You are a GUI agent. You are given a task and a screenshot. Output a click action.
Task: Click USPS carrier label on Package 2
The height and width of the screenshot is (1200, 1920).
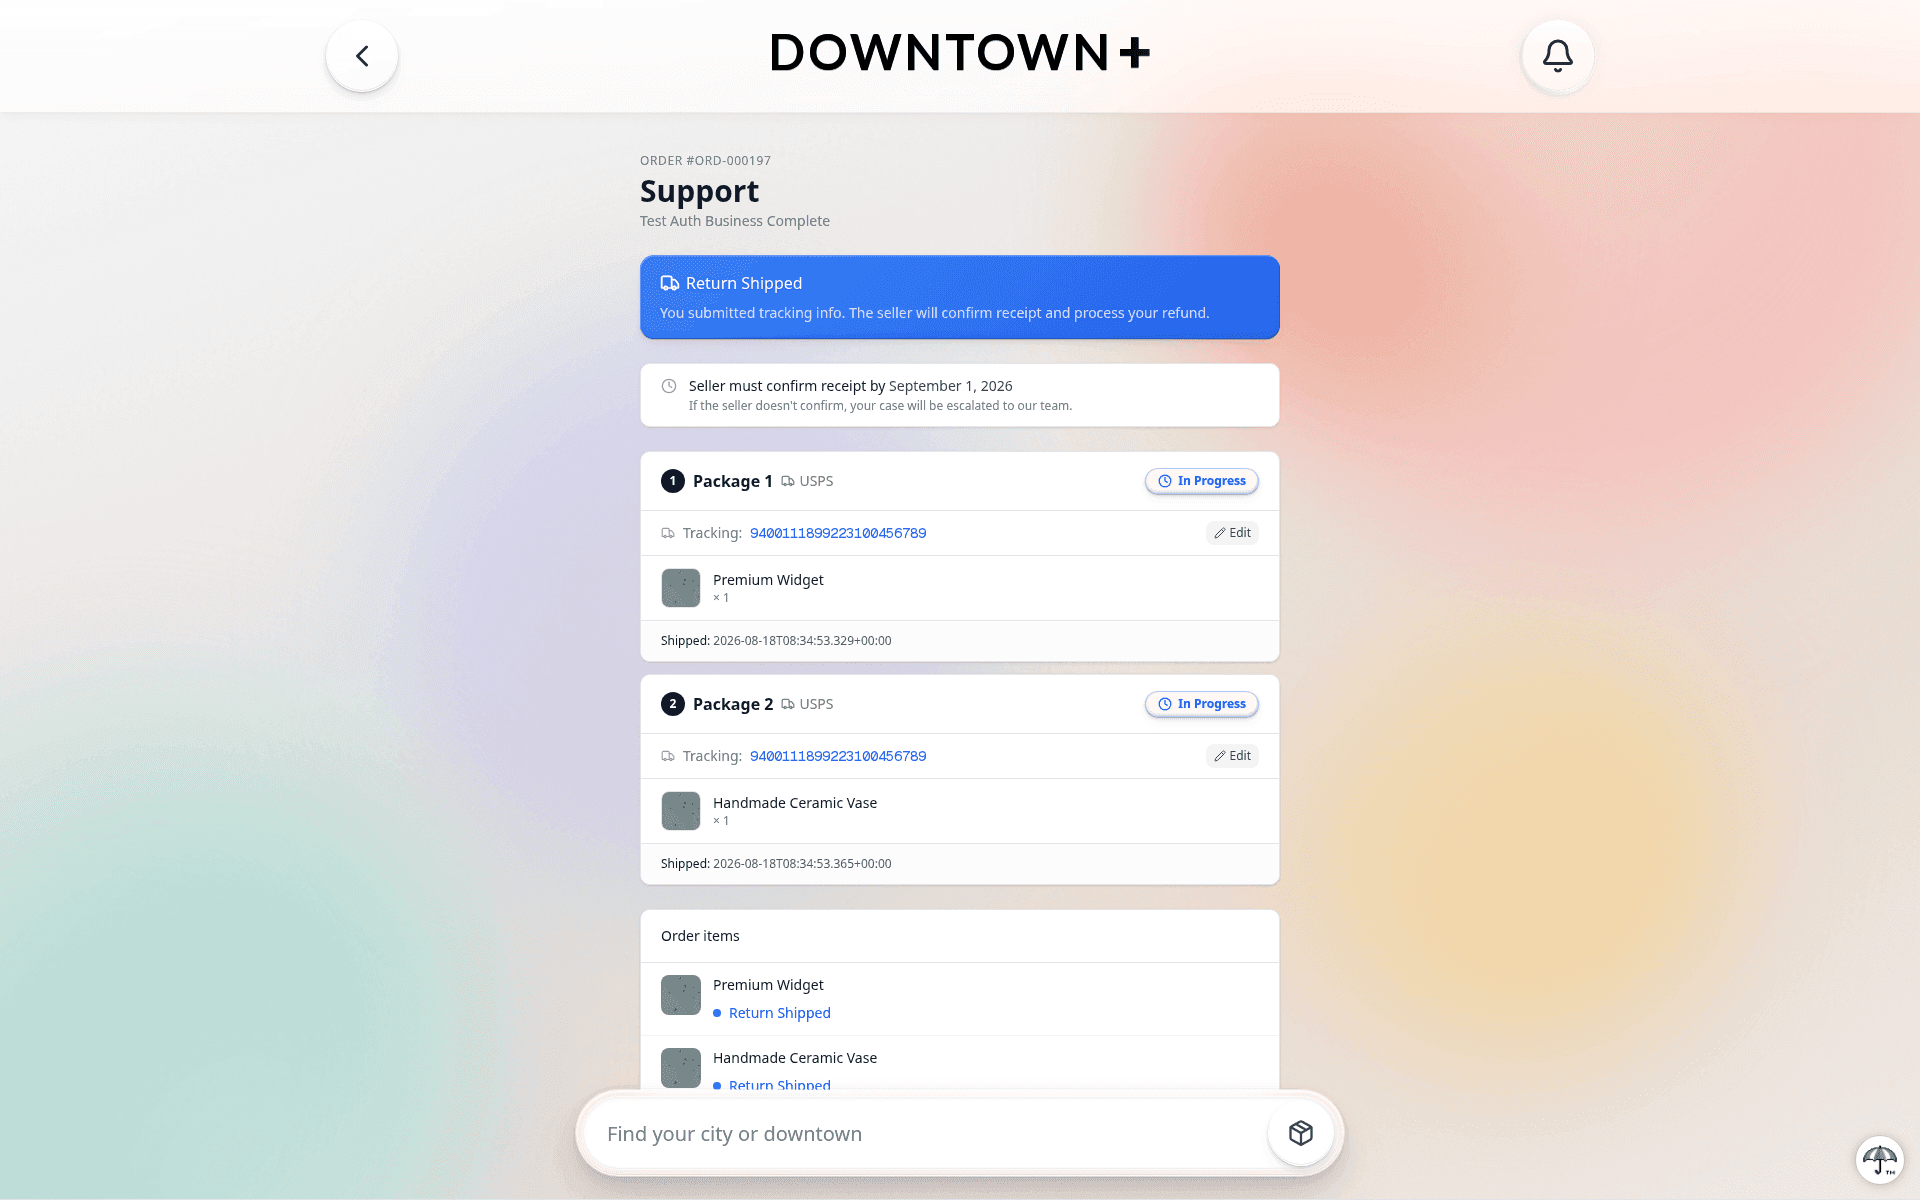click(816, 704)
